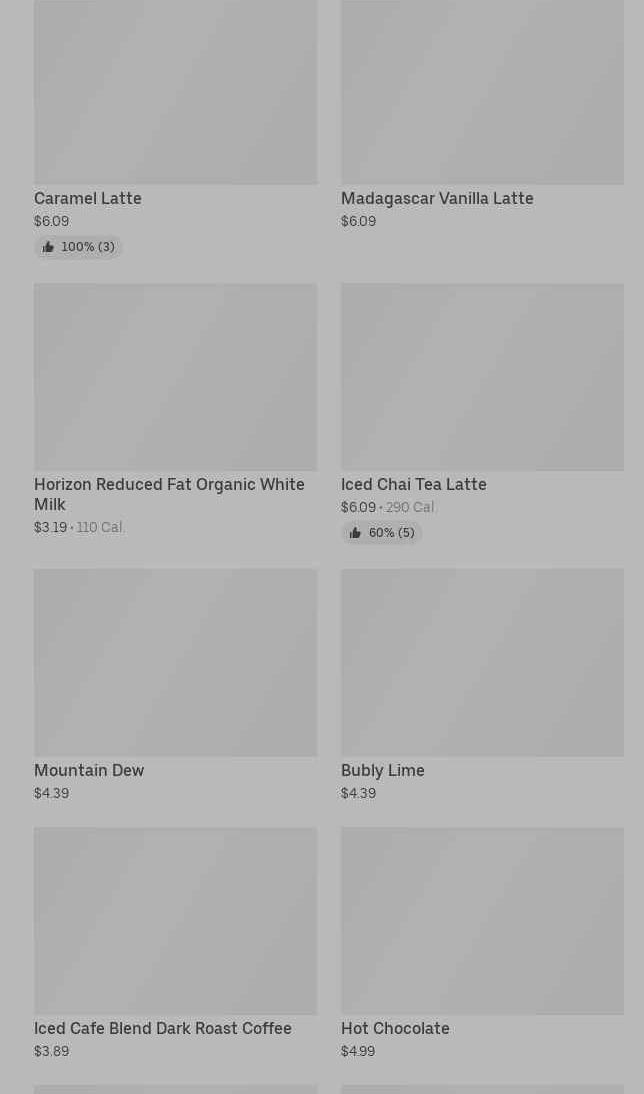Open the Madagascar Vanilla Latte image
Screen dimensions: 644x1094
[x=482, y=92]
